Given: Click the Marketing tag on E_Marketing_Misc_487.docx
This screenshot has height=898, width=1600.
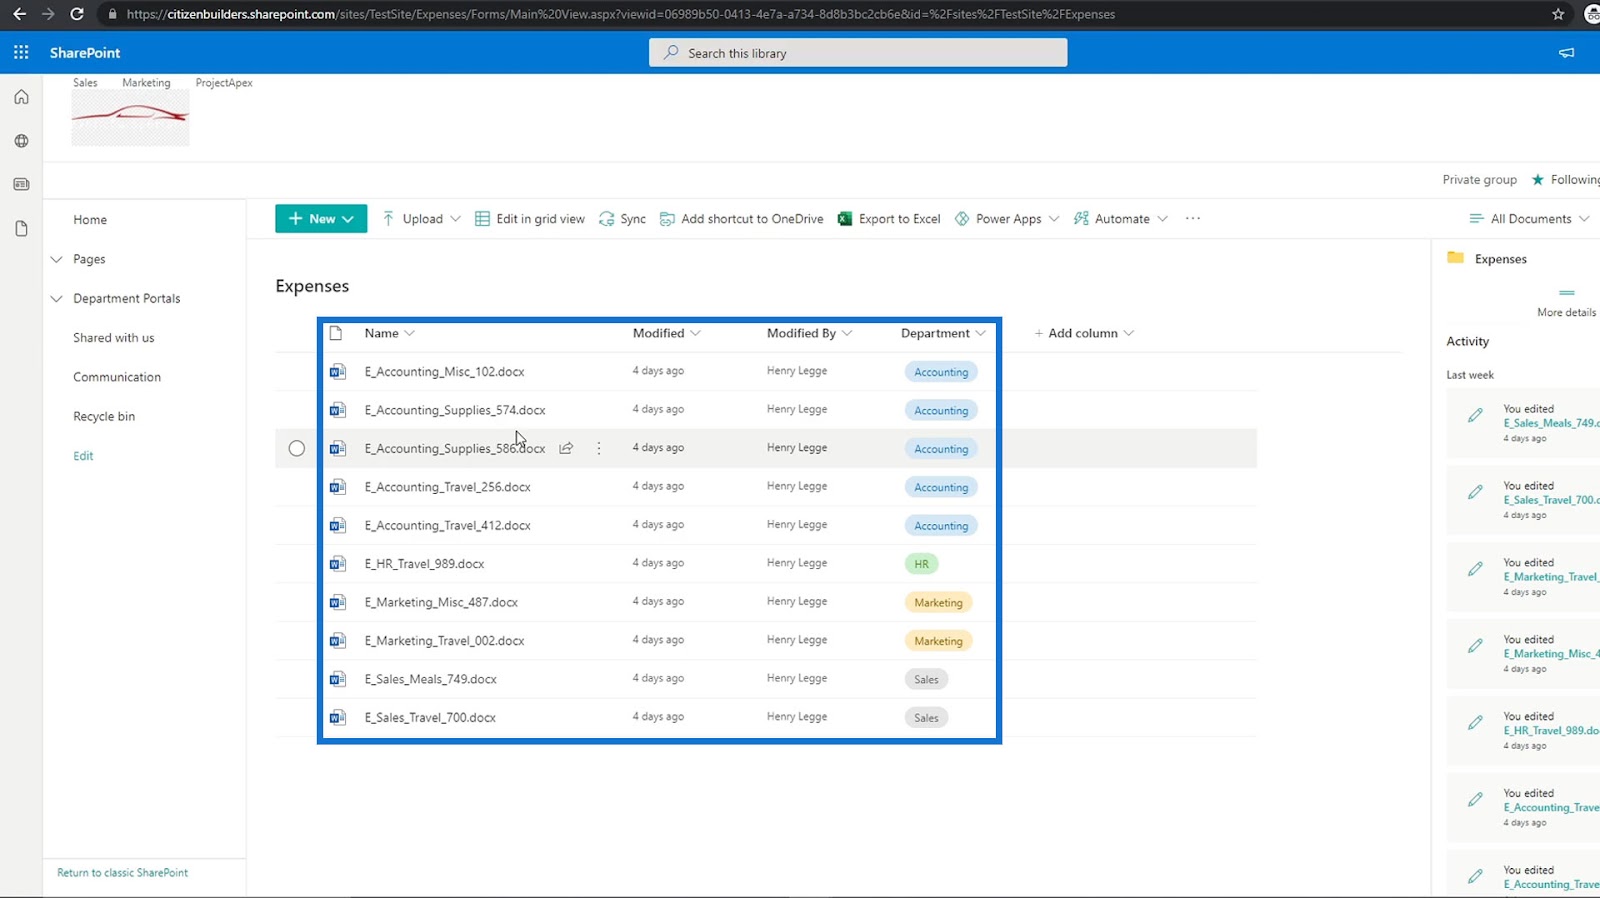Looking at the screenshot, I should (938, 602).
